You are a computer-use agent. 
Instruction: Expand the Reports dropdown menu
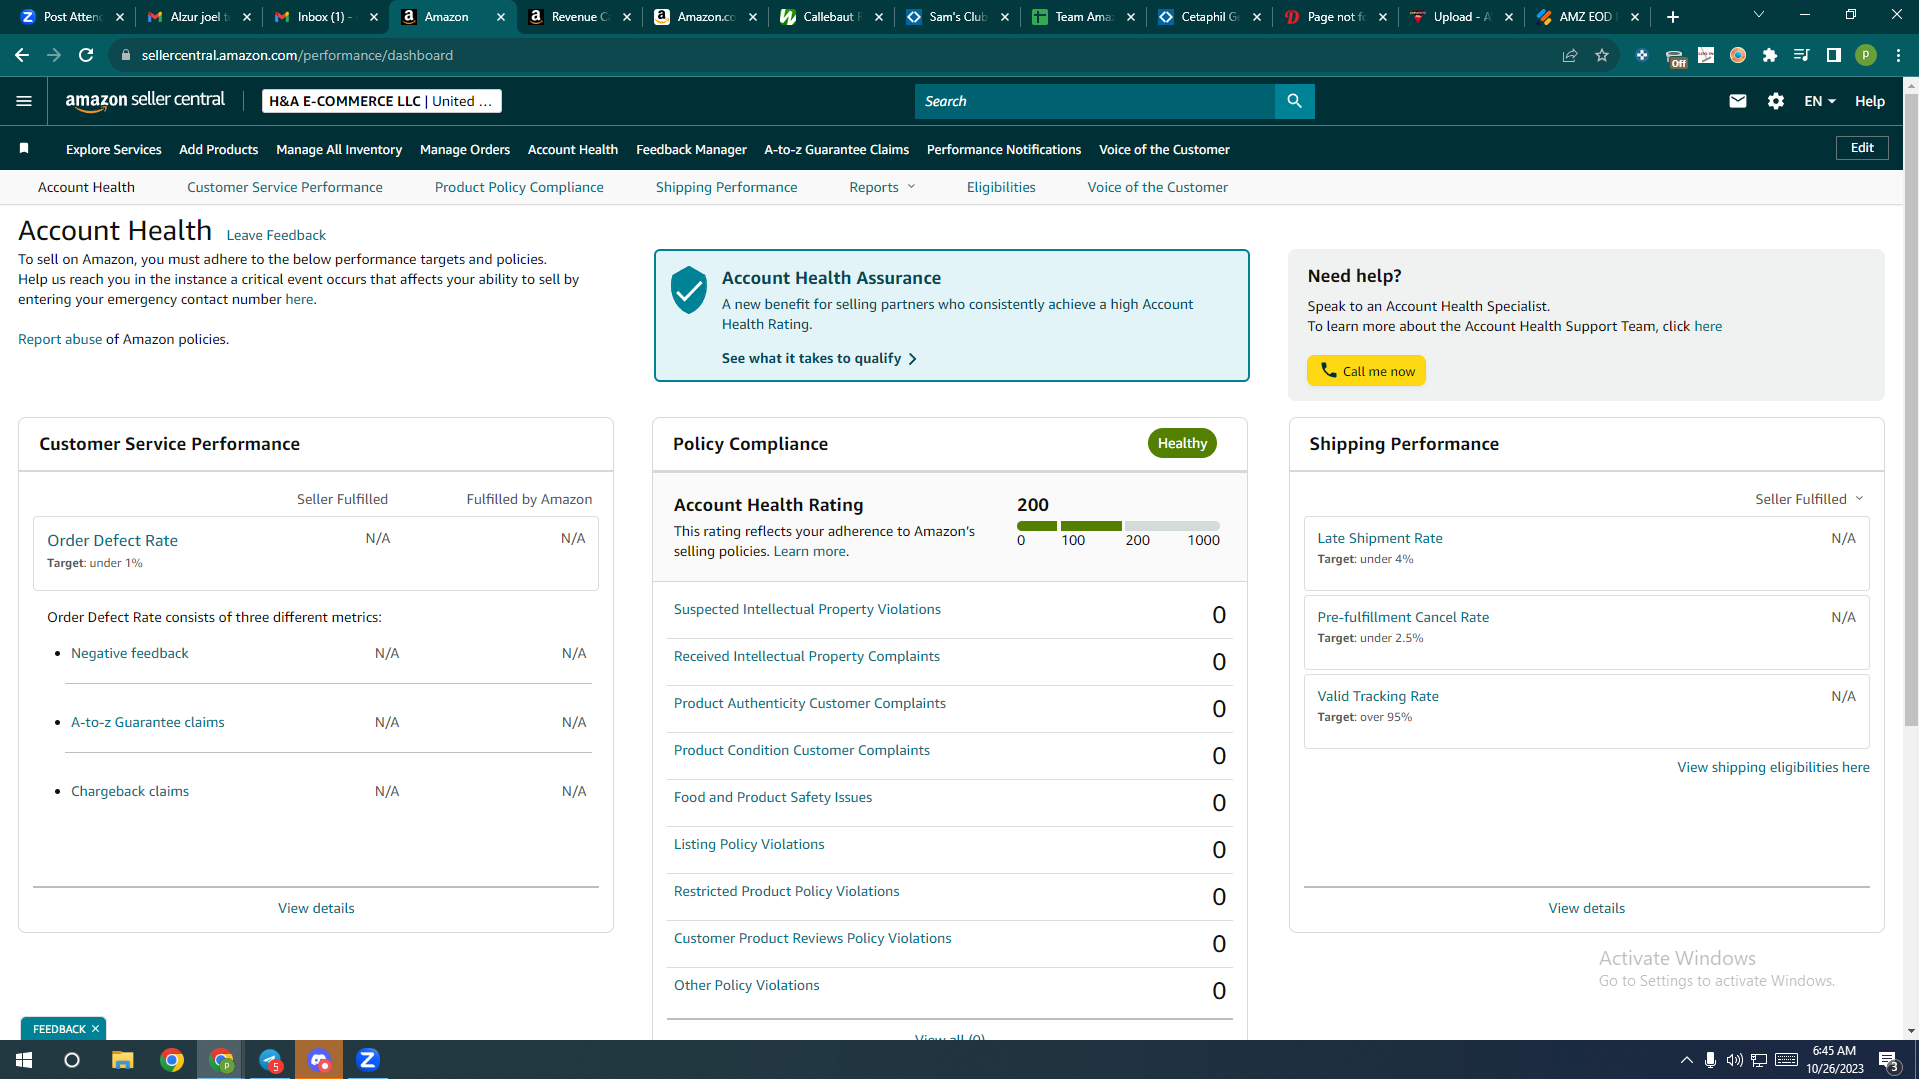[882, 187]
